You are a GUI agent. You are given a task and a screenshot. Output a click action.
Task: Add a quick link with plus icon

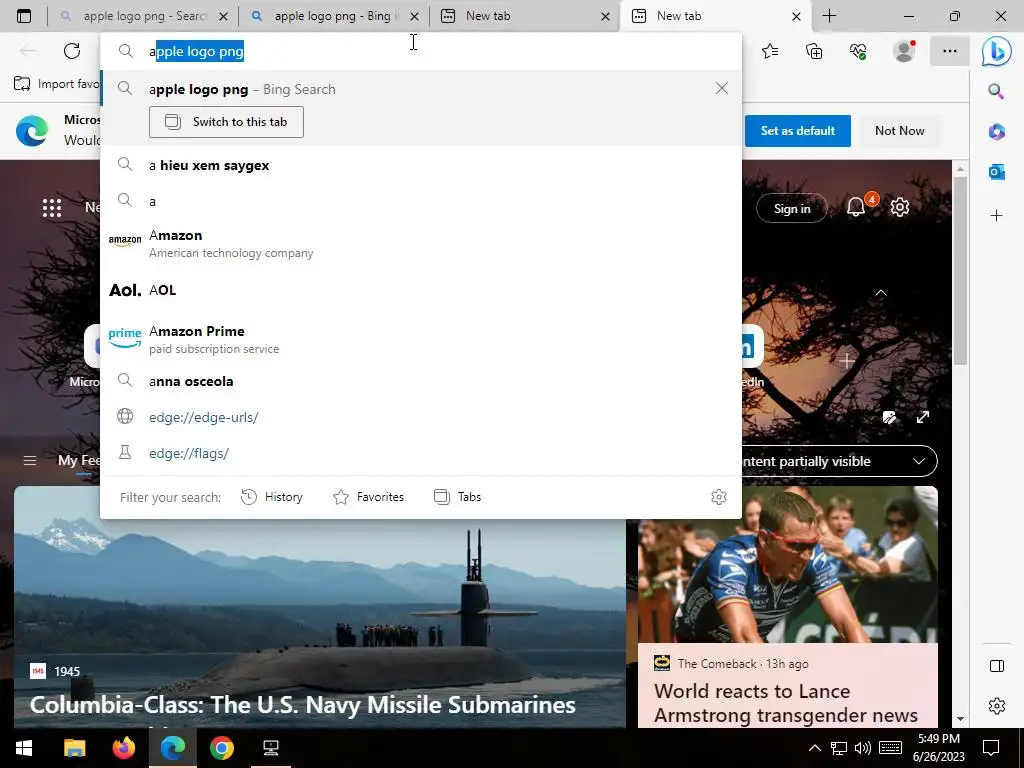pos(846,360)
